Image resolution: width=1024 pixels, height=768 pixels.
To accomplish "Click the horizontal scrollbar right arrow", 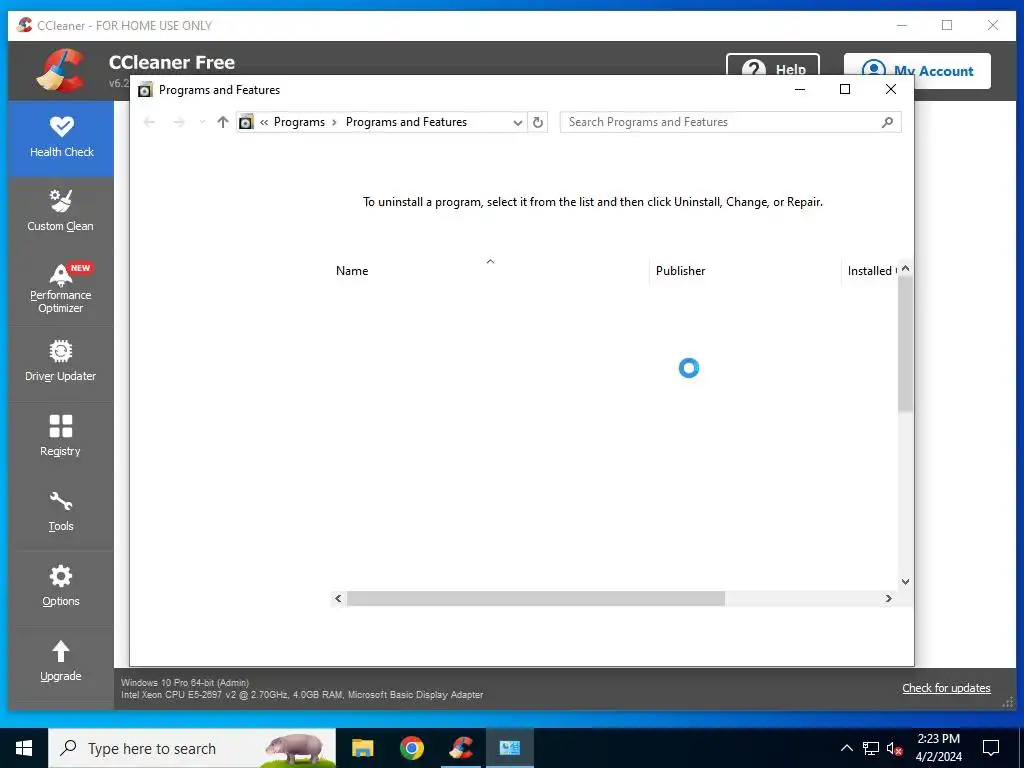I will pos(888,598).
